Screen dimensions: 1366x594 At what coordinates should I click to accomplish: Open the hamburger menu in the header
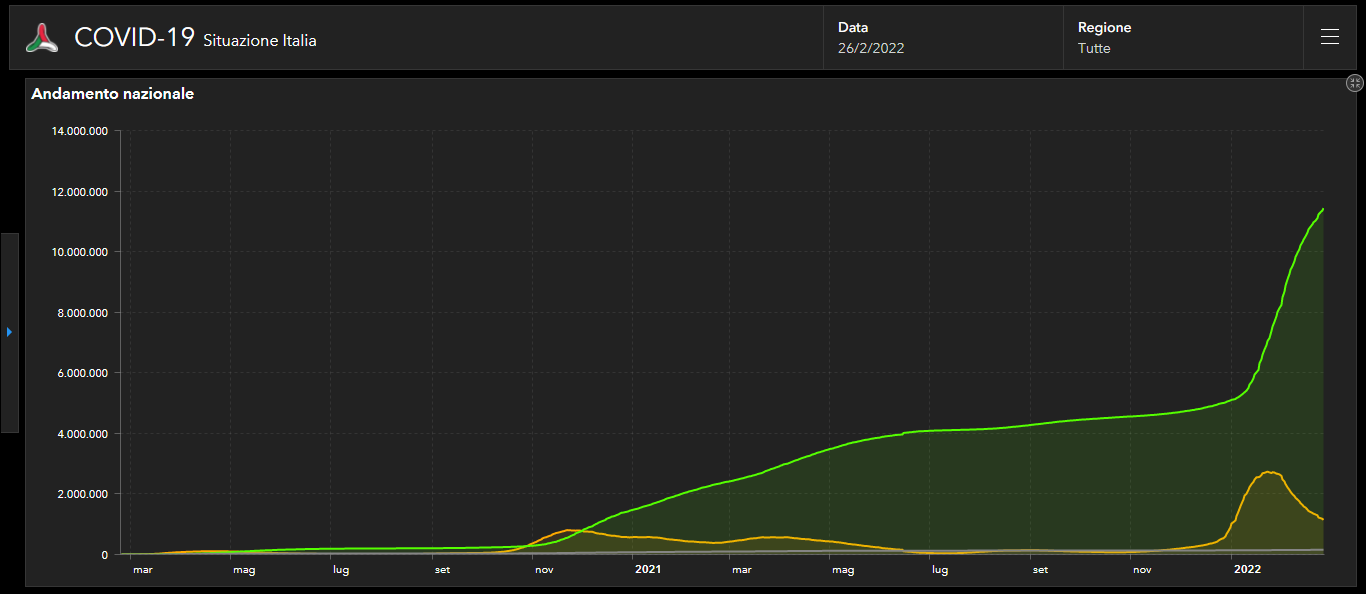(1329, 38)
